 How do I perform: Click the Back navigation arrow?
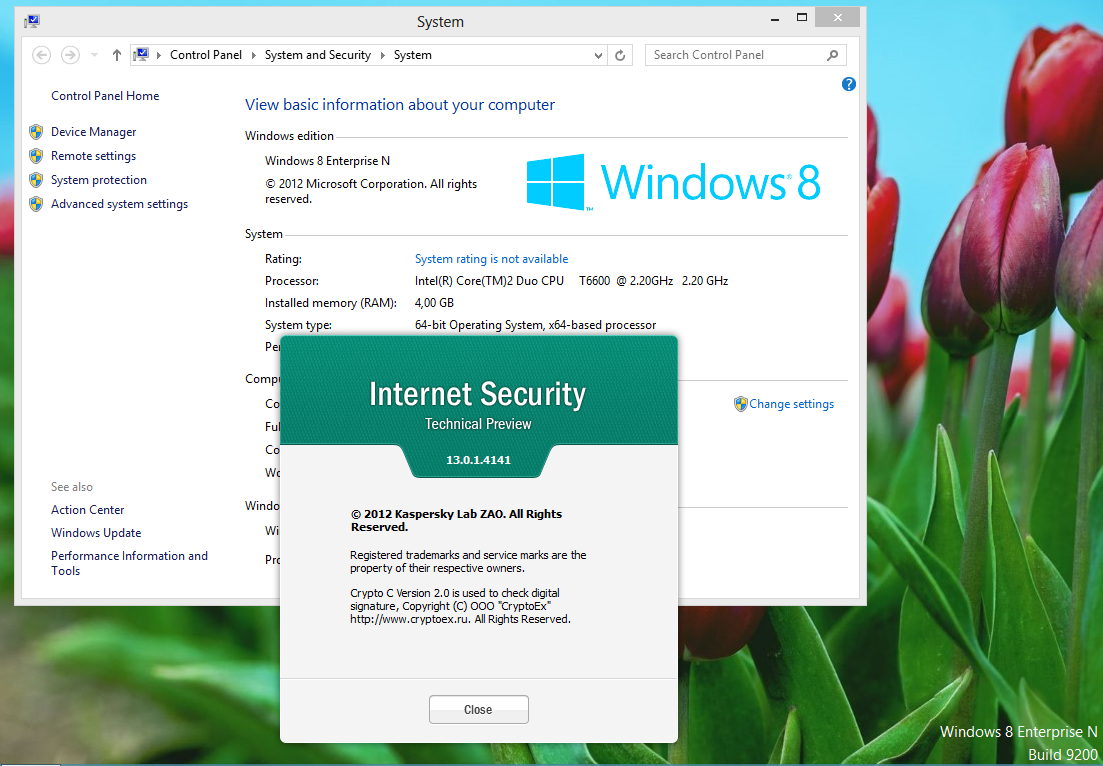pyautogui.click(x=42, y=55)
